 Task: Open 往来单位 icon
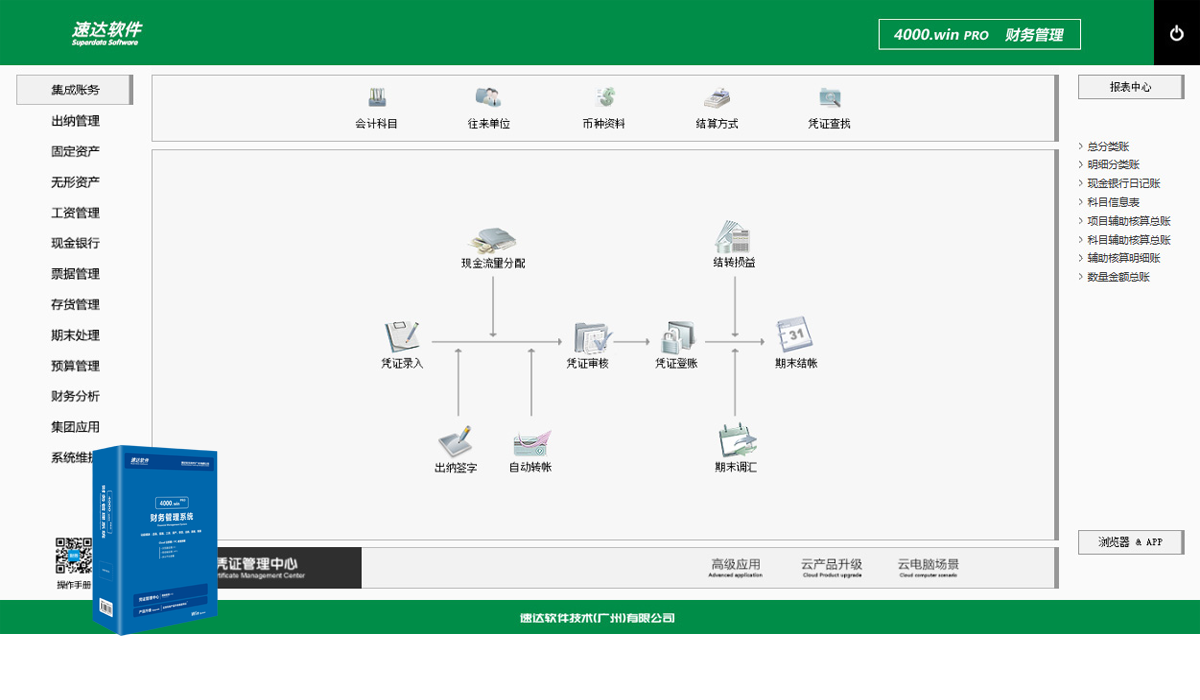tap(488, 98)
